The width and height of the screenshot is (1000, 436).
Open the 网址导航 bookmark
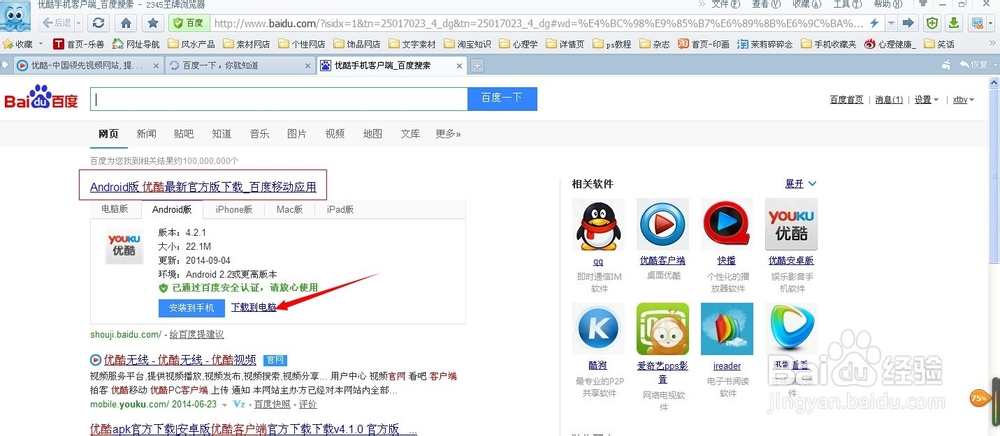point(136,45)
